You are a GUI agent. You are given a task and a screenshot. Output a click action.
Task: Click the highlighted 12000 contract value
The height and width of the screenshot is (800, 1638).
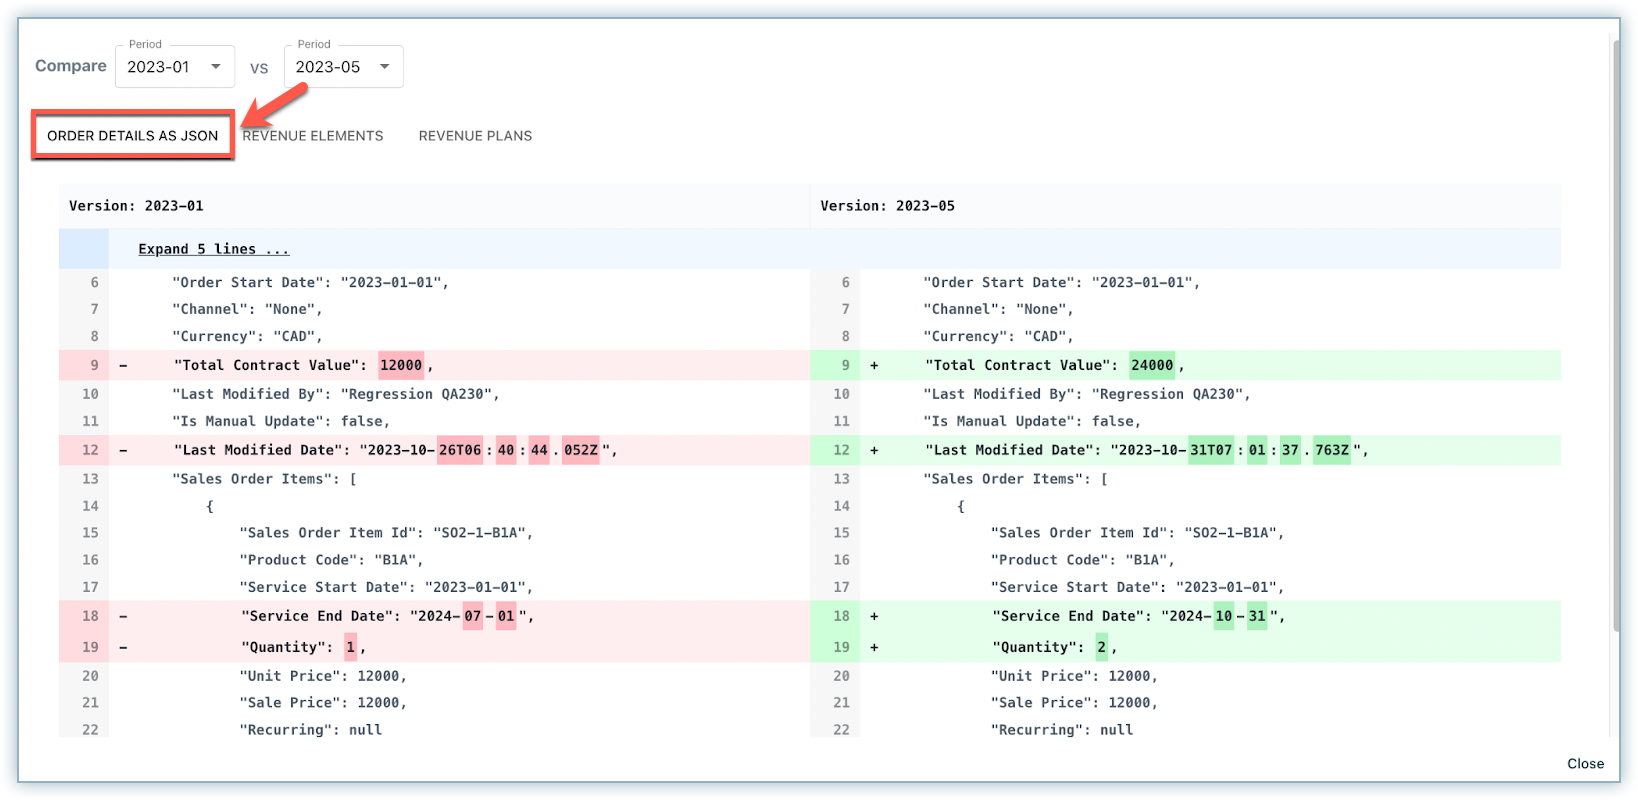[401, 366]
